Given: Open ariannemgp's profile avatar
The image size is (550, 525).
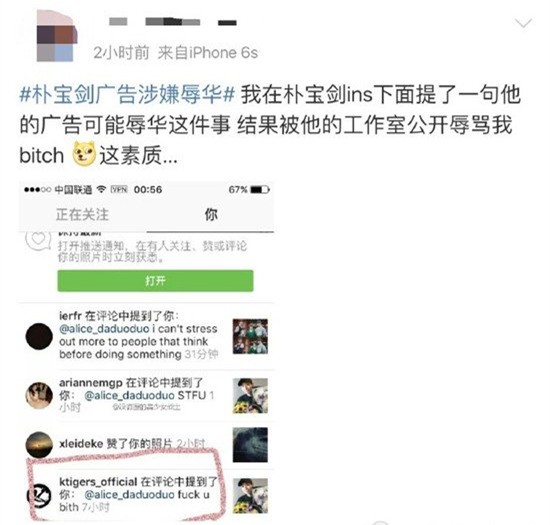Looking at the screenshot, I should tap(39, 395).
